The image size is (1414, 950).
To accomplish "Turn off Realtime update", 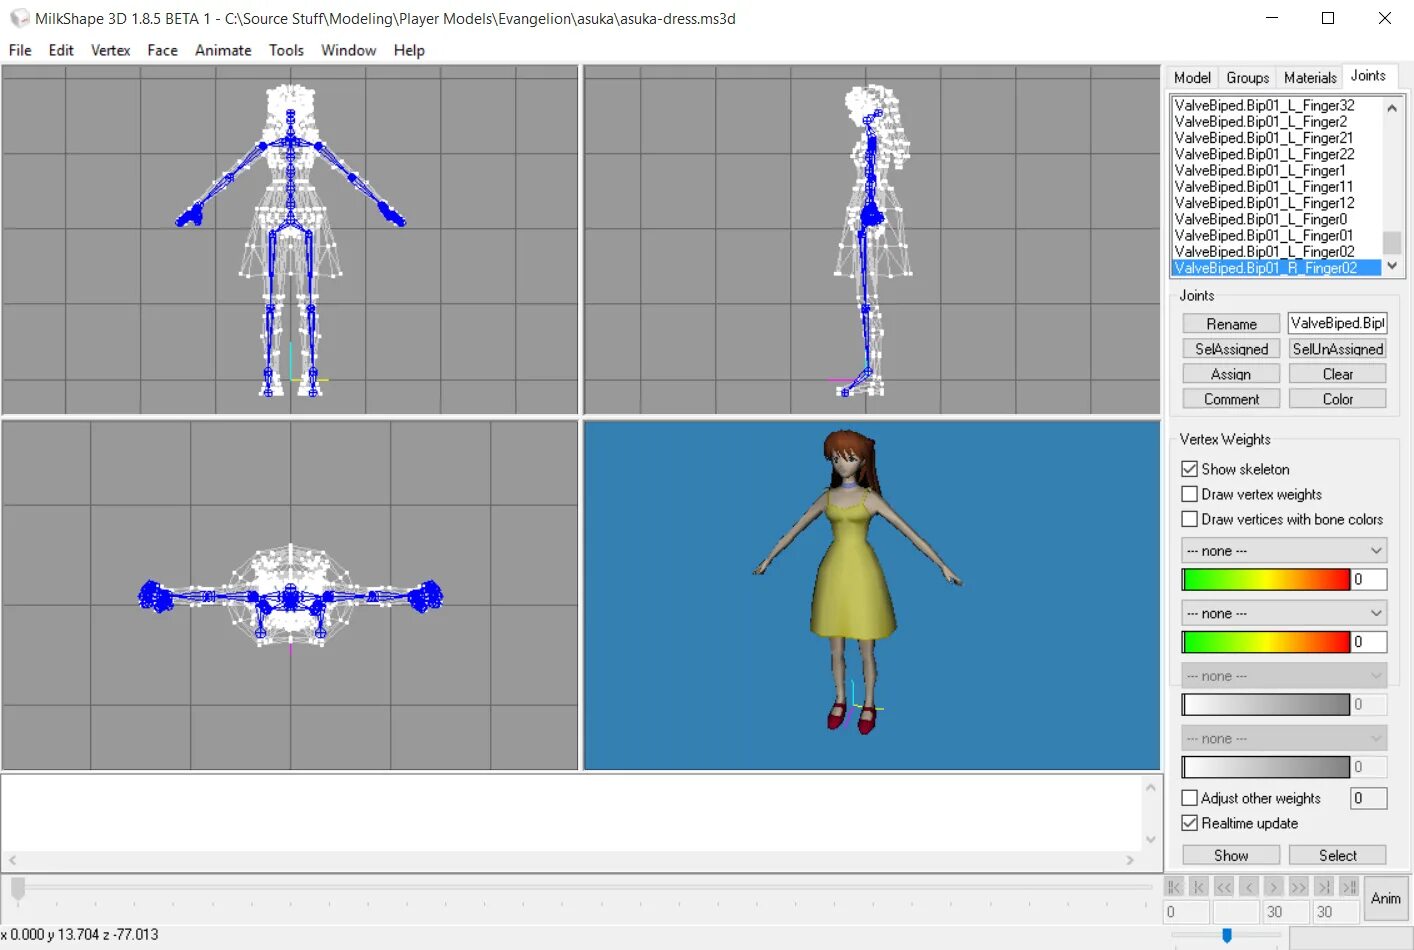I will [1189, 823].
